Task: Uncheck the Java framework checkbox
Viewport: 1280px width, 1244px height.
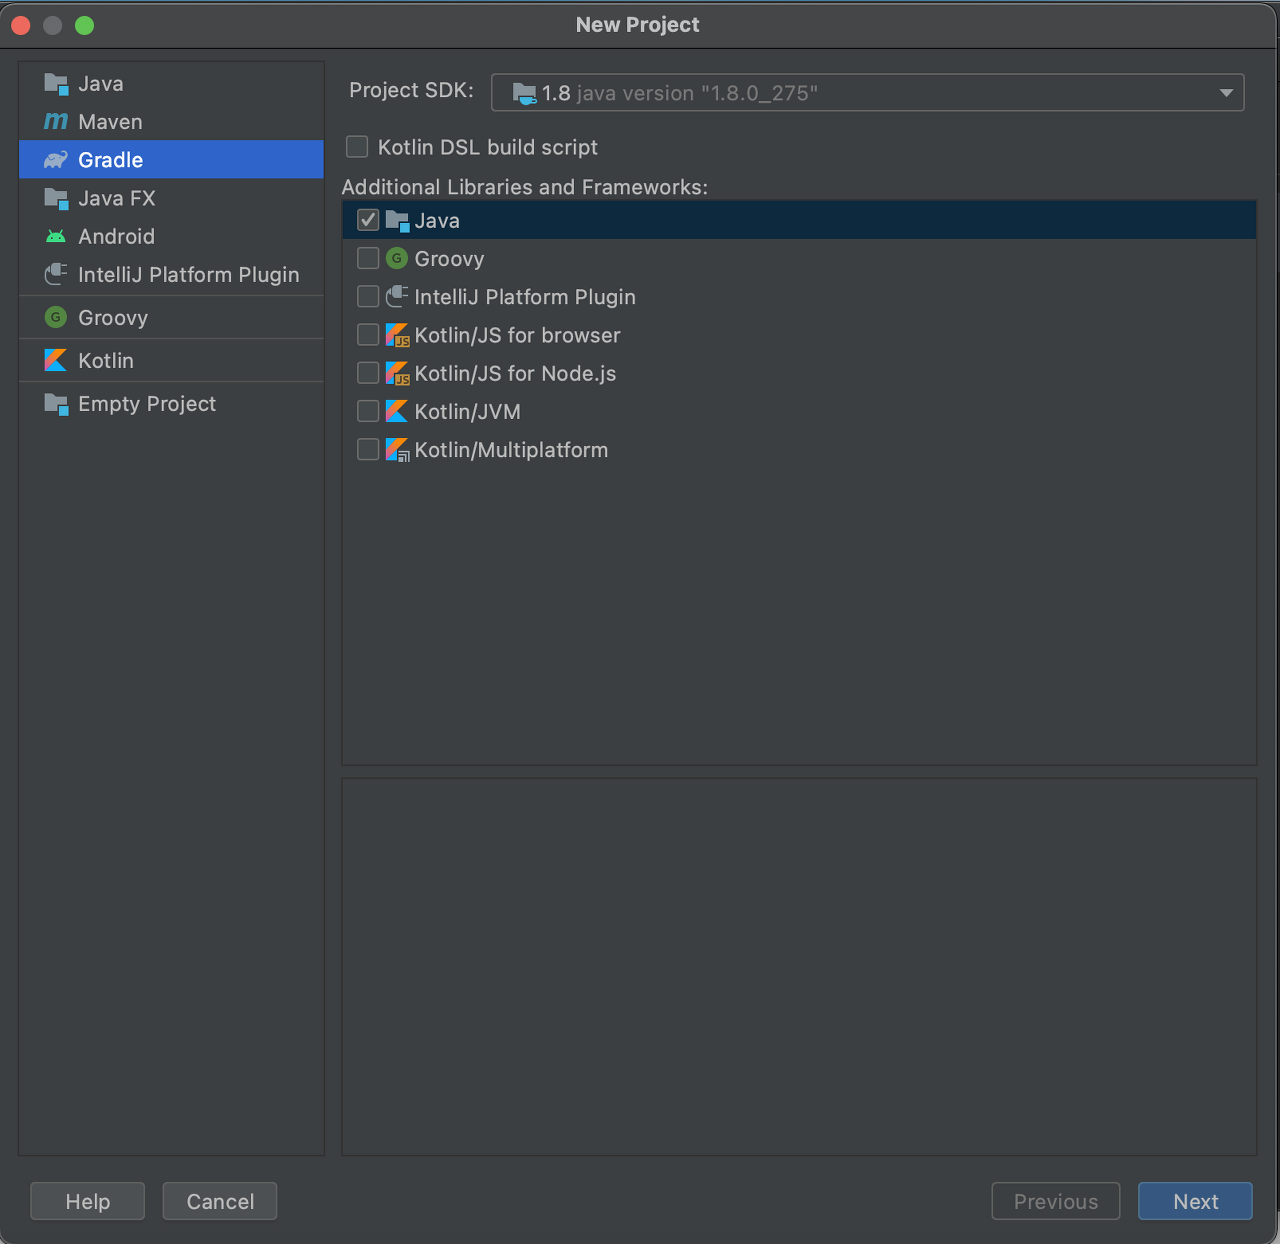Action: pyautogui.click(x=368, y=220)
